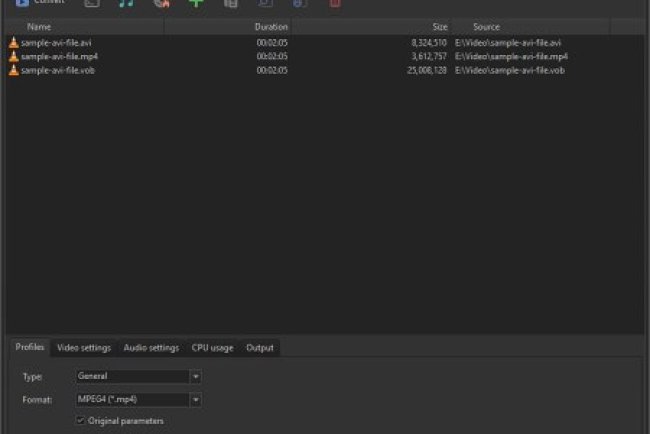The image size is (650, 434).
Task: Select the sample-avi-file.avi row name
Action: (56, 43)
